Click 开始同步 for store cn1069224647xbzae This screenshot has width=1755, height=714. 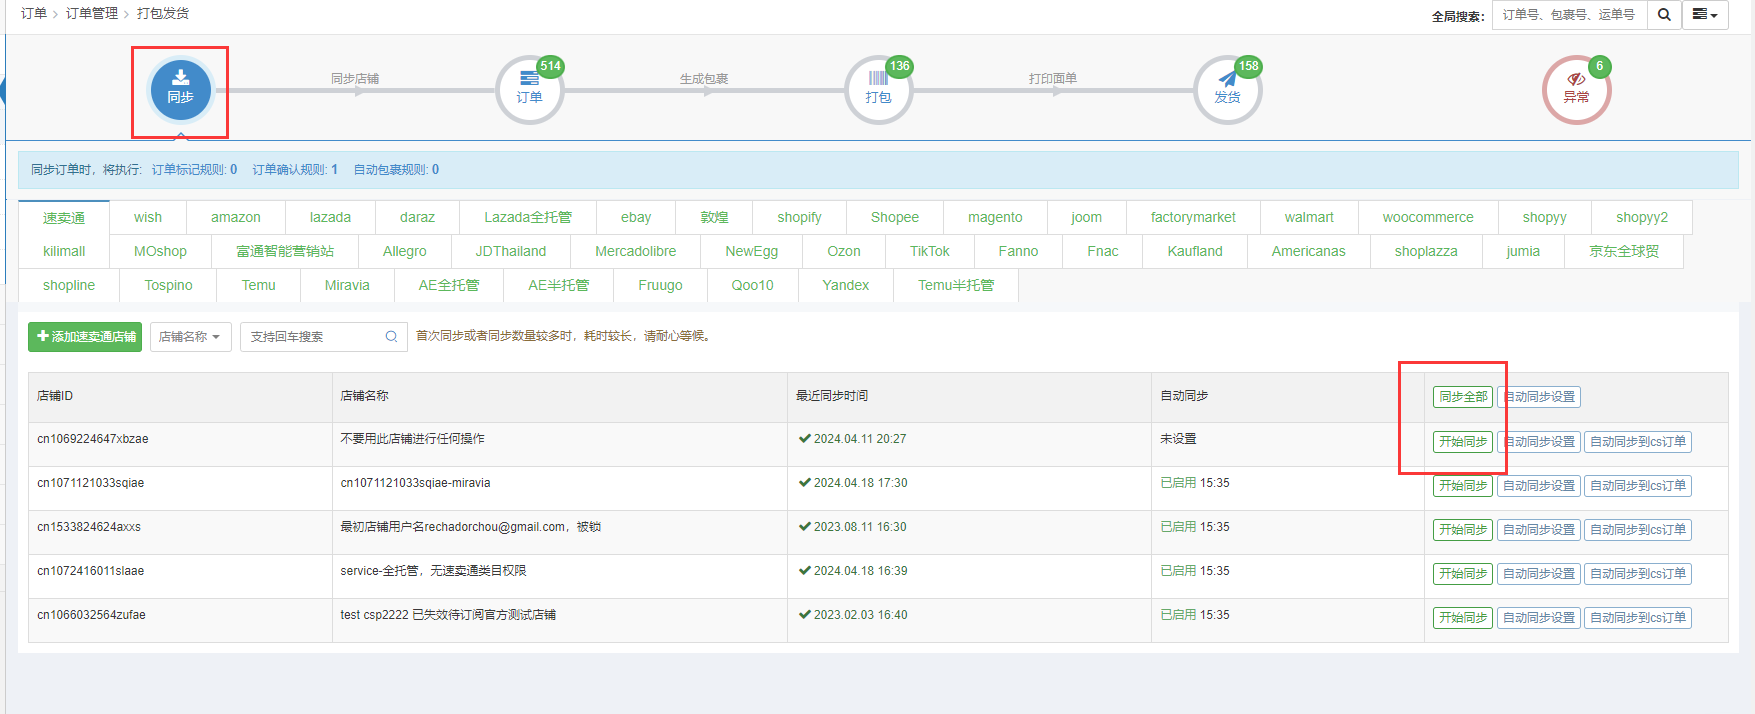coord(1463,442)
